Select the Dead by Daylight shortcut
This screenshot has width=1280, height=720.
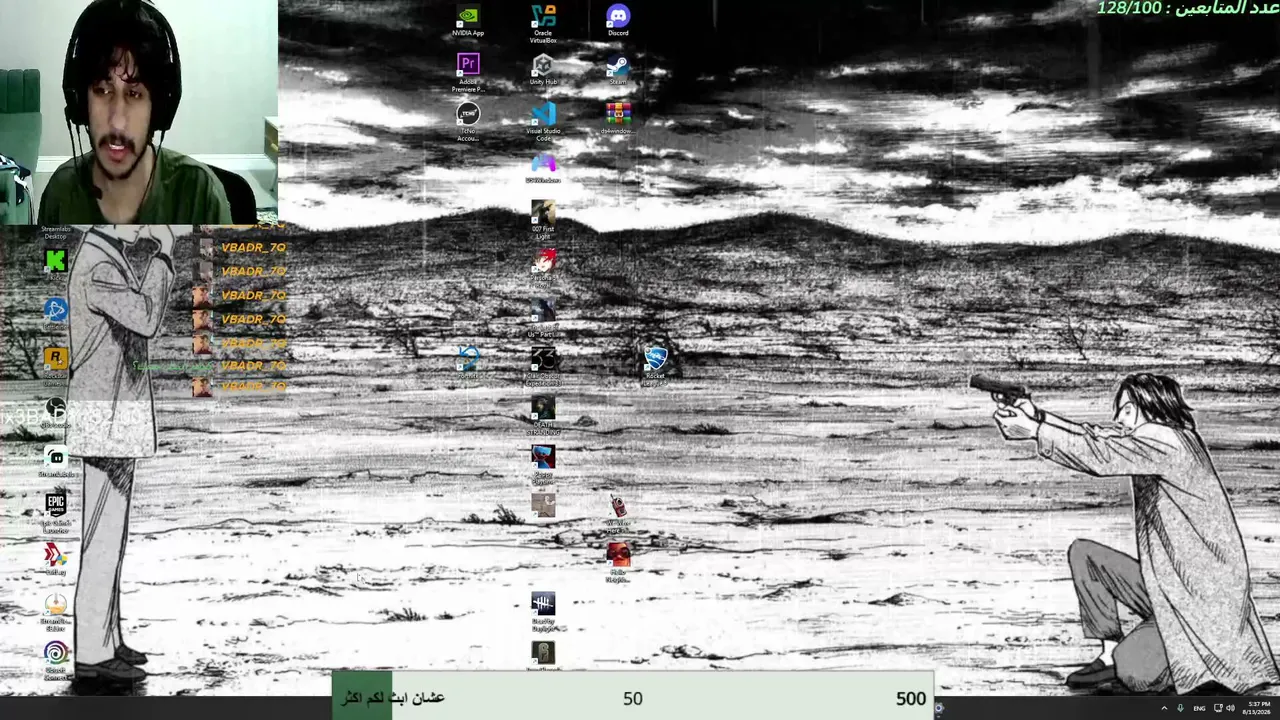point(543,611)
